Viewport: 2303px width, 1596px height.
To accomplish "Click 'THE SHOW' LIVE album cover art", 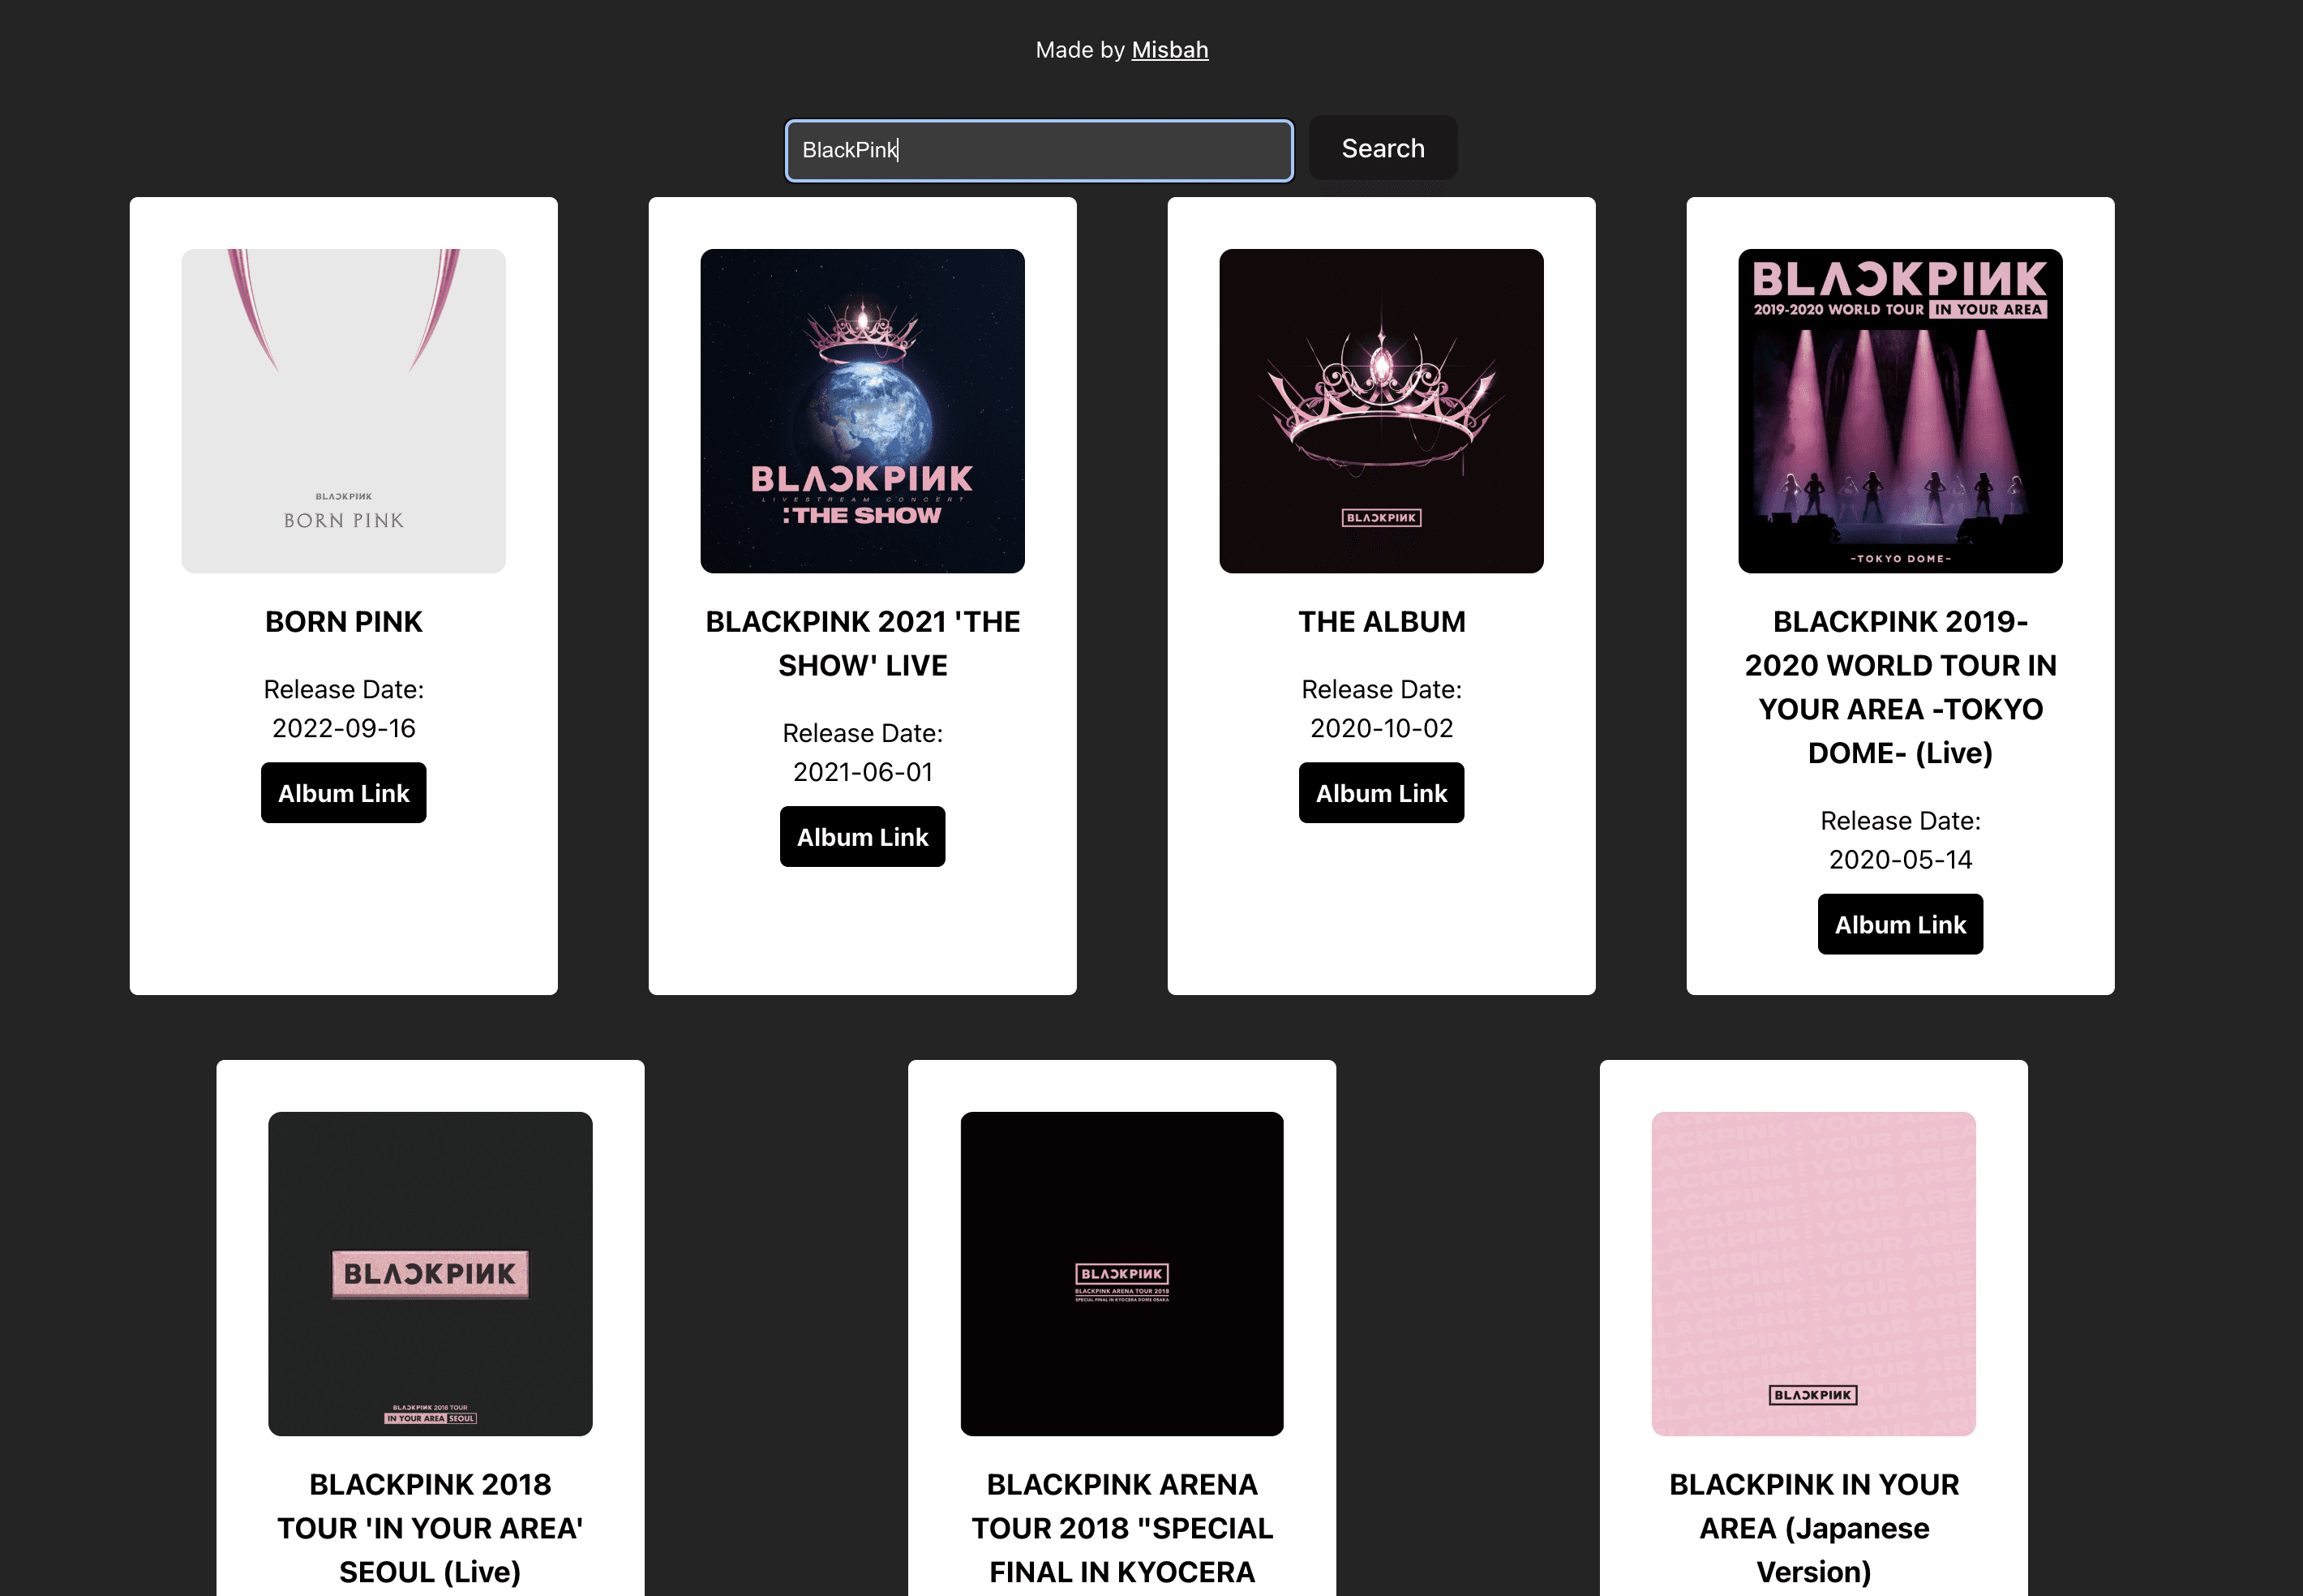I will [862, 411].
